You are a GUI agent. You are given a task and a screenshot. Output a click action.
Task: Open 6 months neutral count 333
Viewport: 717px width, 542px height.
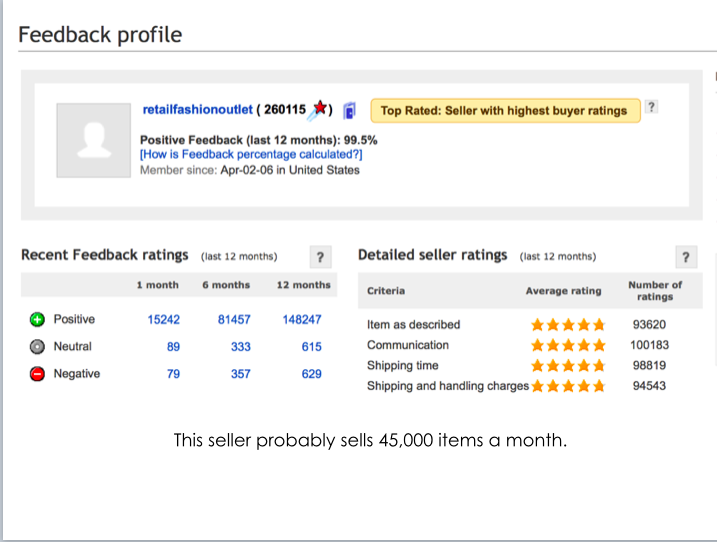click(x=241, y=347)
